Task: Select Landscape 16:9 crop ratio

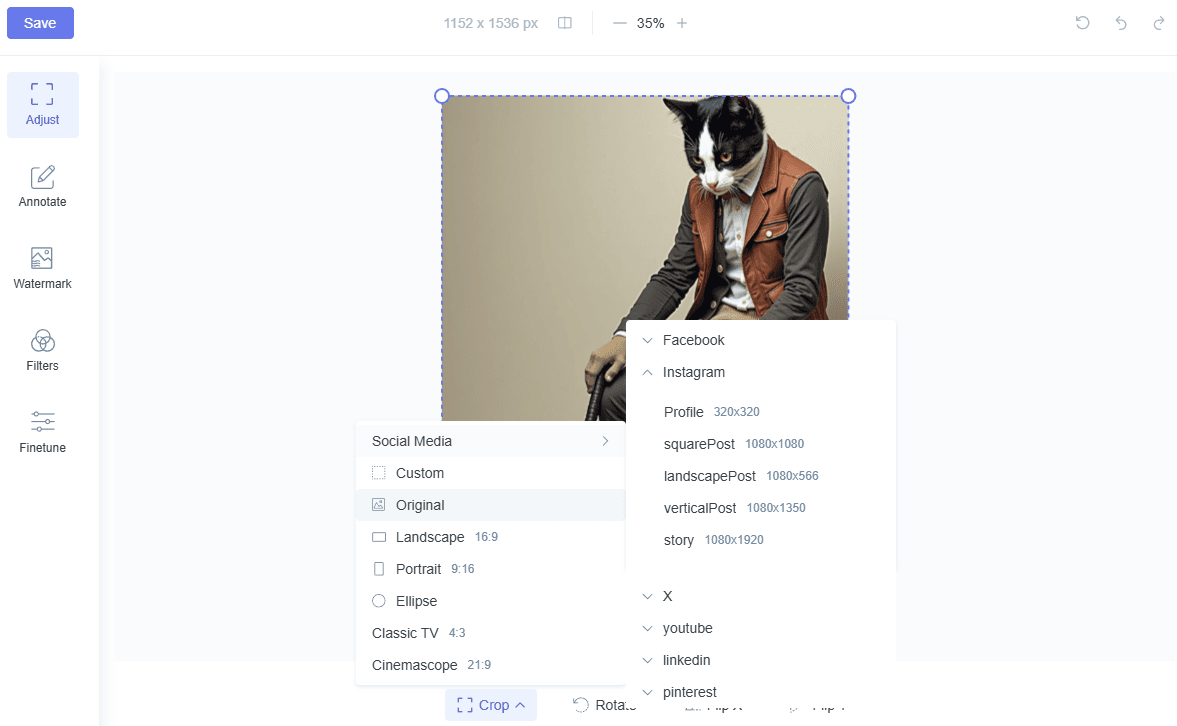Action: (x=491, y=538)
